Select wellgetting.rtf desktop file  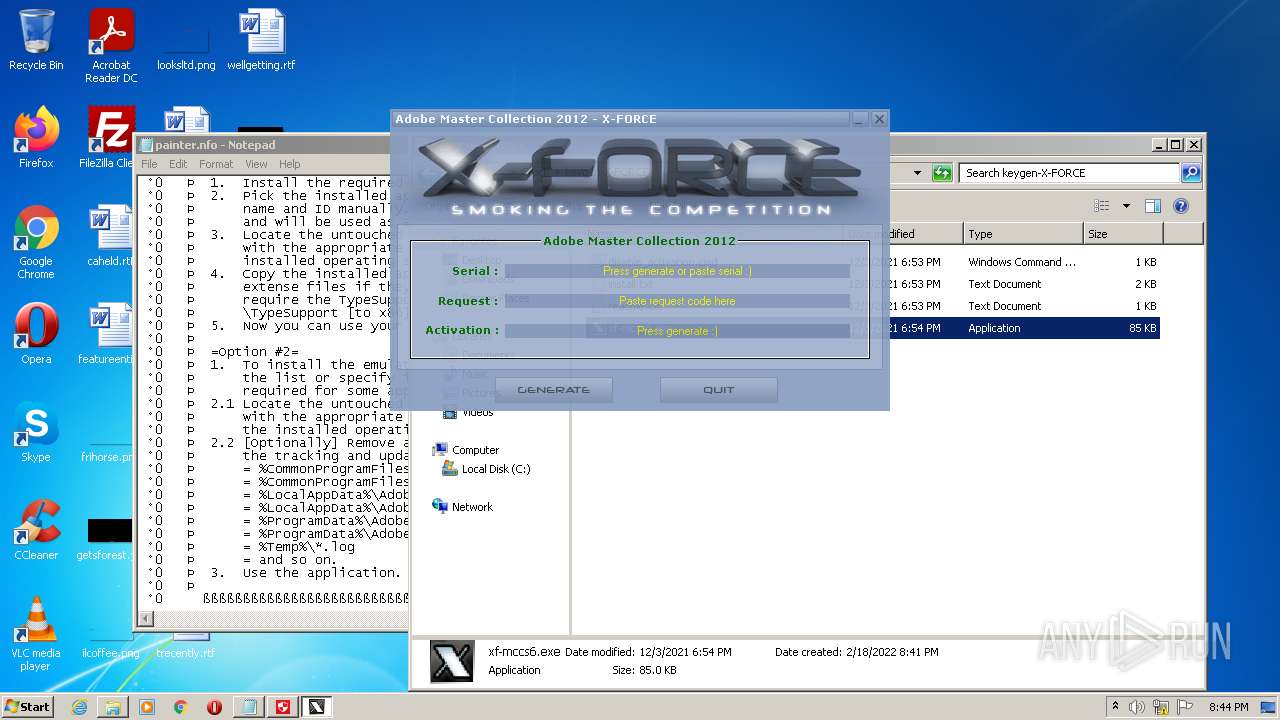pyautogui.click(x=261, y=40)
